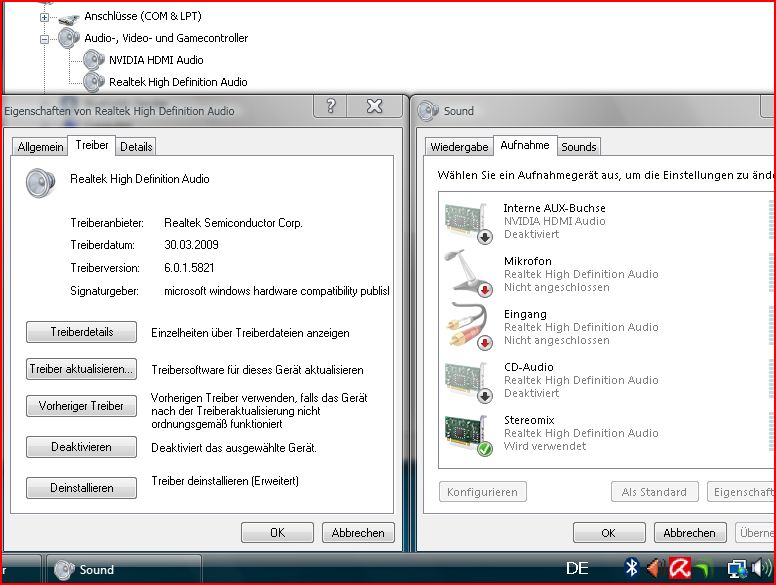The image size is (776, 585).
Task: Click Abbrechen in the Sound dialog
Action: pos(690,533)
